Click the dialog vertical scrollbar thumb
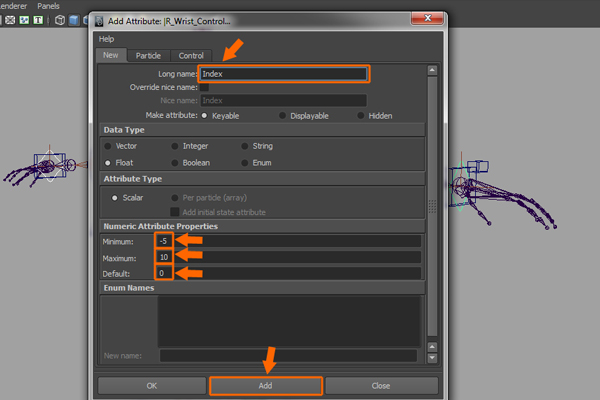 (432, 207)
